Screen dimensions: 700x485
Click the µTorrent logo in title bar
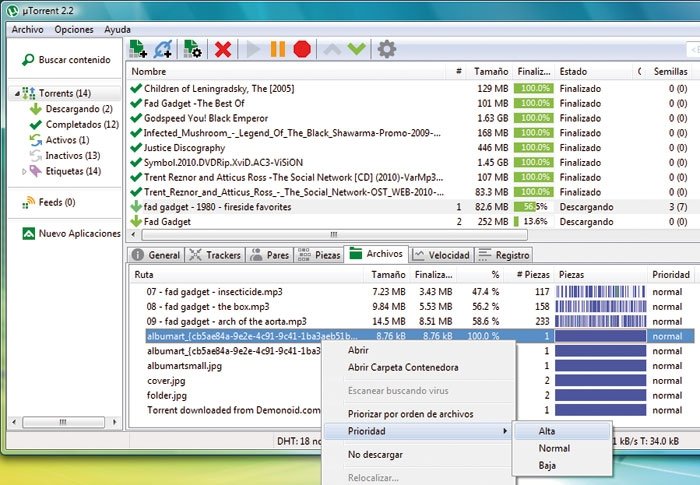coord(12,10)
